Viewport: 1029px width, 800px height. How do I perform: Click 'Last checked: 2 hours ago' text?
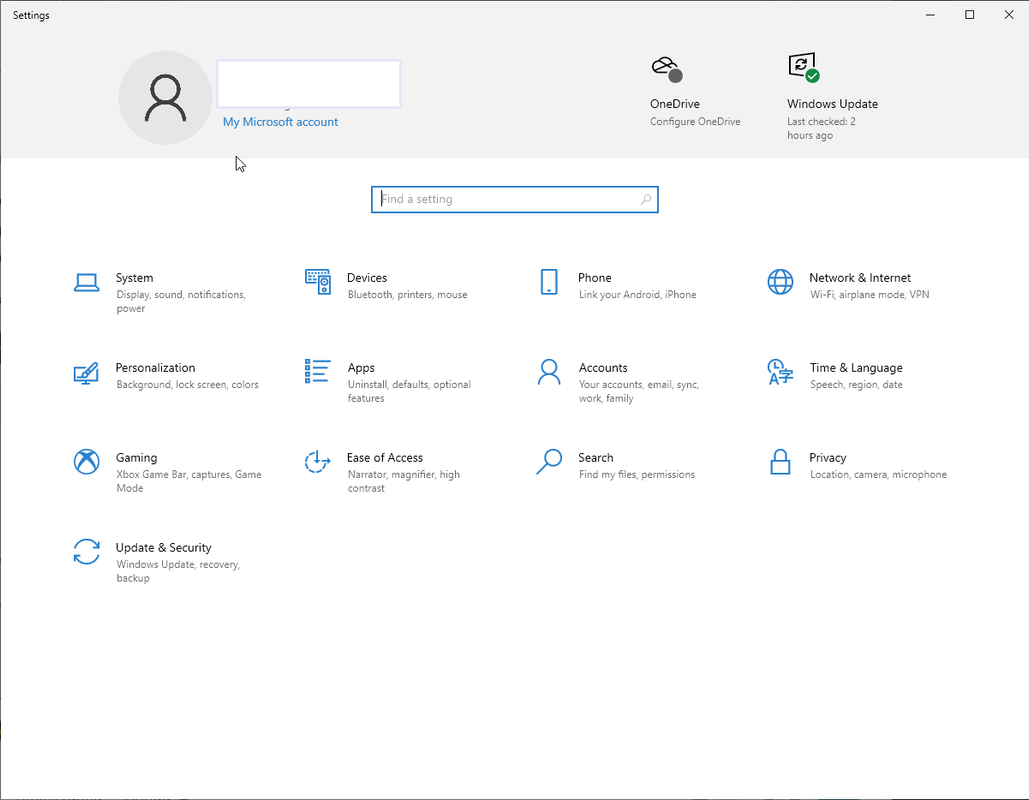coord(821,129)
